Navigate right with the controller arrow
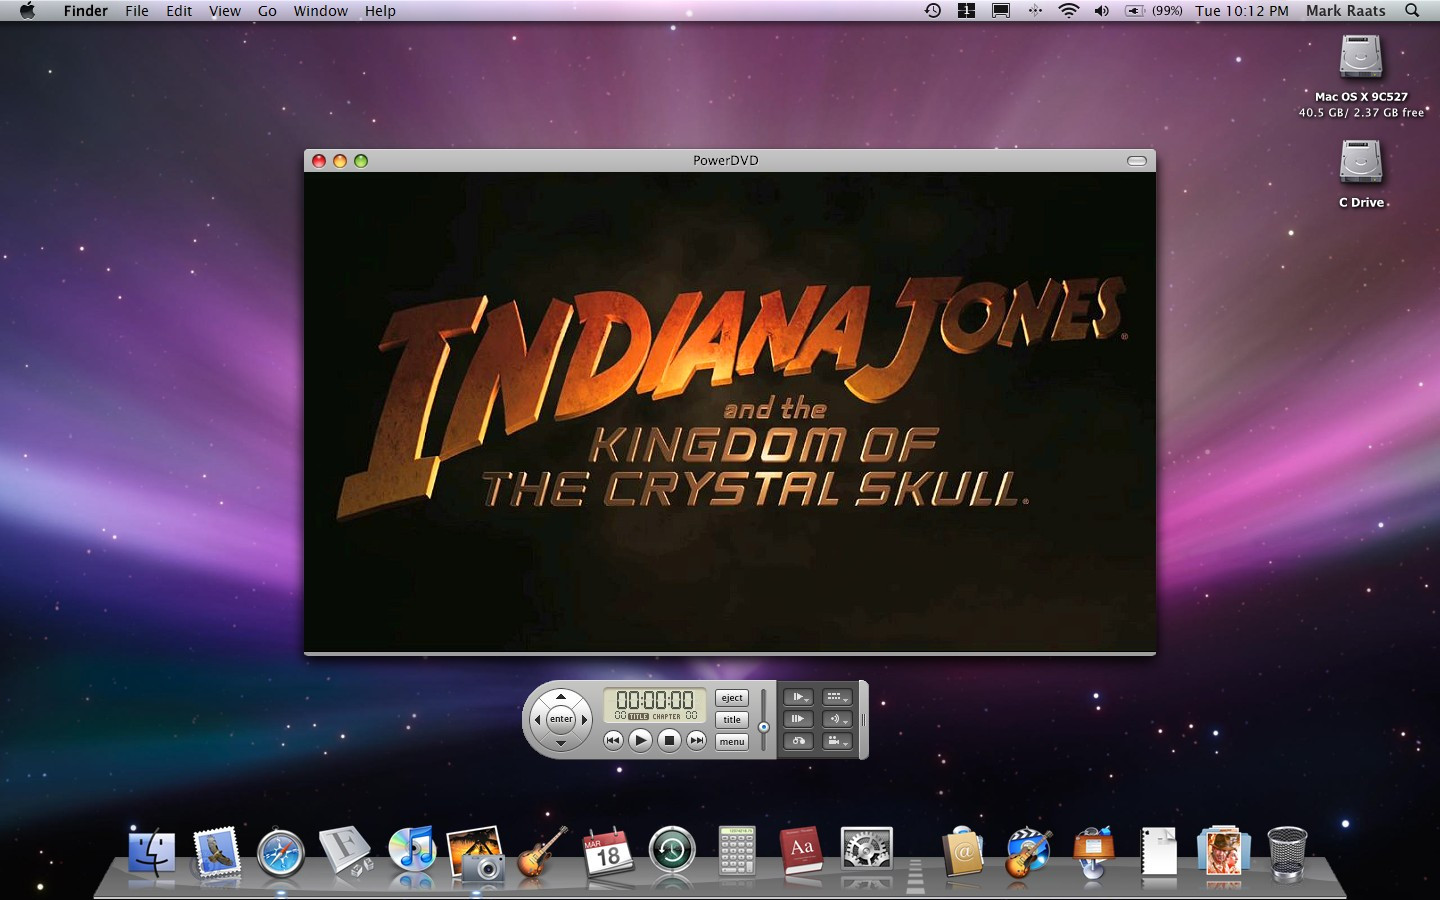The image size is (1440, 900). coord(584,719)
